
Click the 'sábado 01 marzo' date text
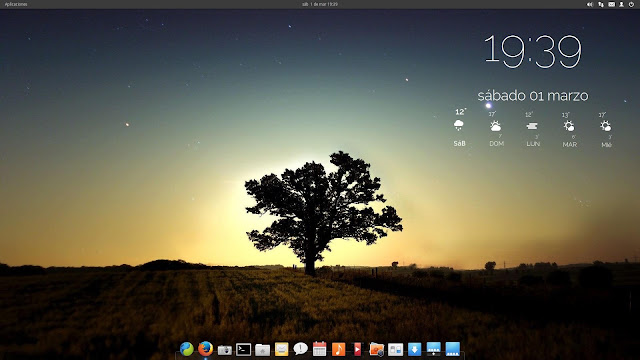tap(533, 96)
